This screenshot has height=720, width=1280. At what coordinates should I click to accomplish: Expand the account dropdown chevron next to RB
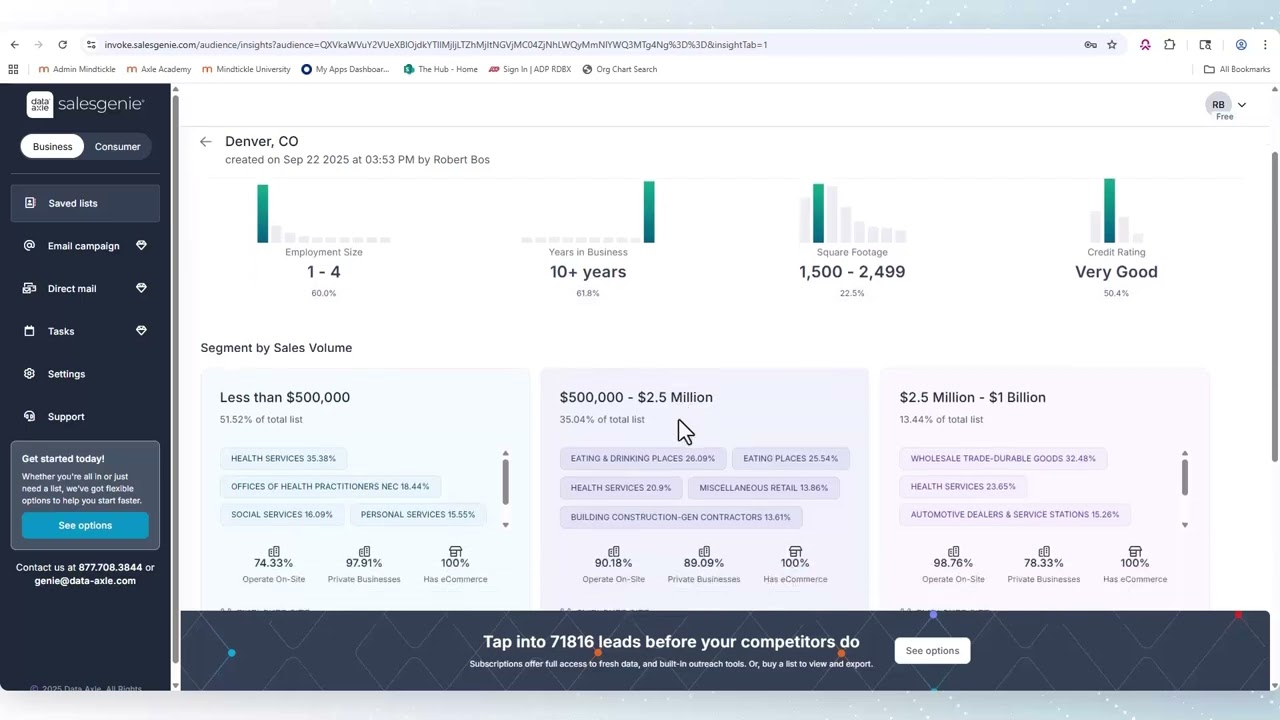pos(1242,104)
